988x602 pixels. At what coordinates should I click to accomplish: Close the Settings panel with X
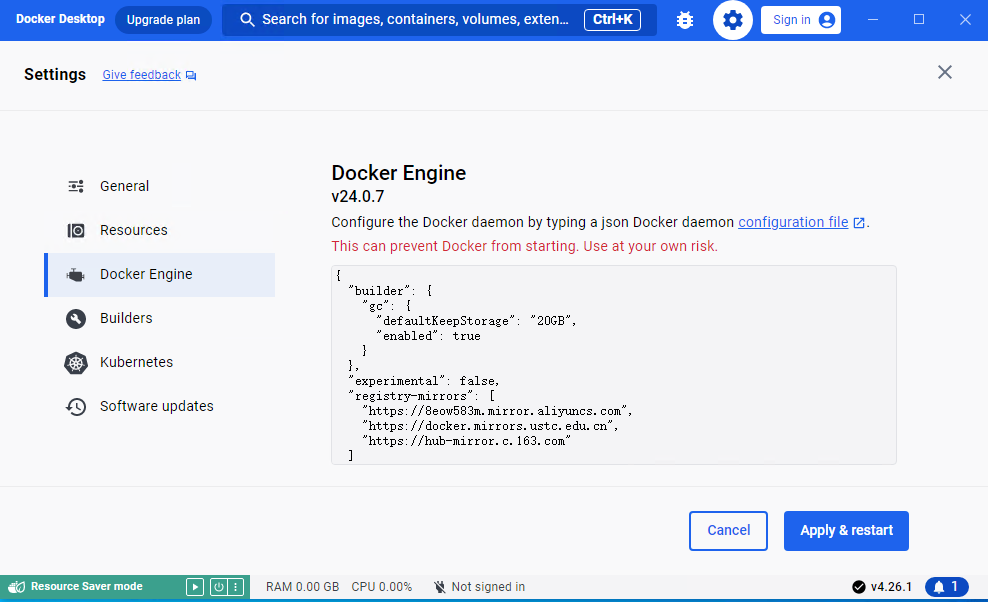point(945,72)
